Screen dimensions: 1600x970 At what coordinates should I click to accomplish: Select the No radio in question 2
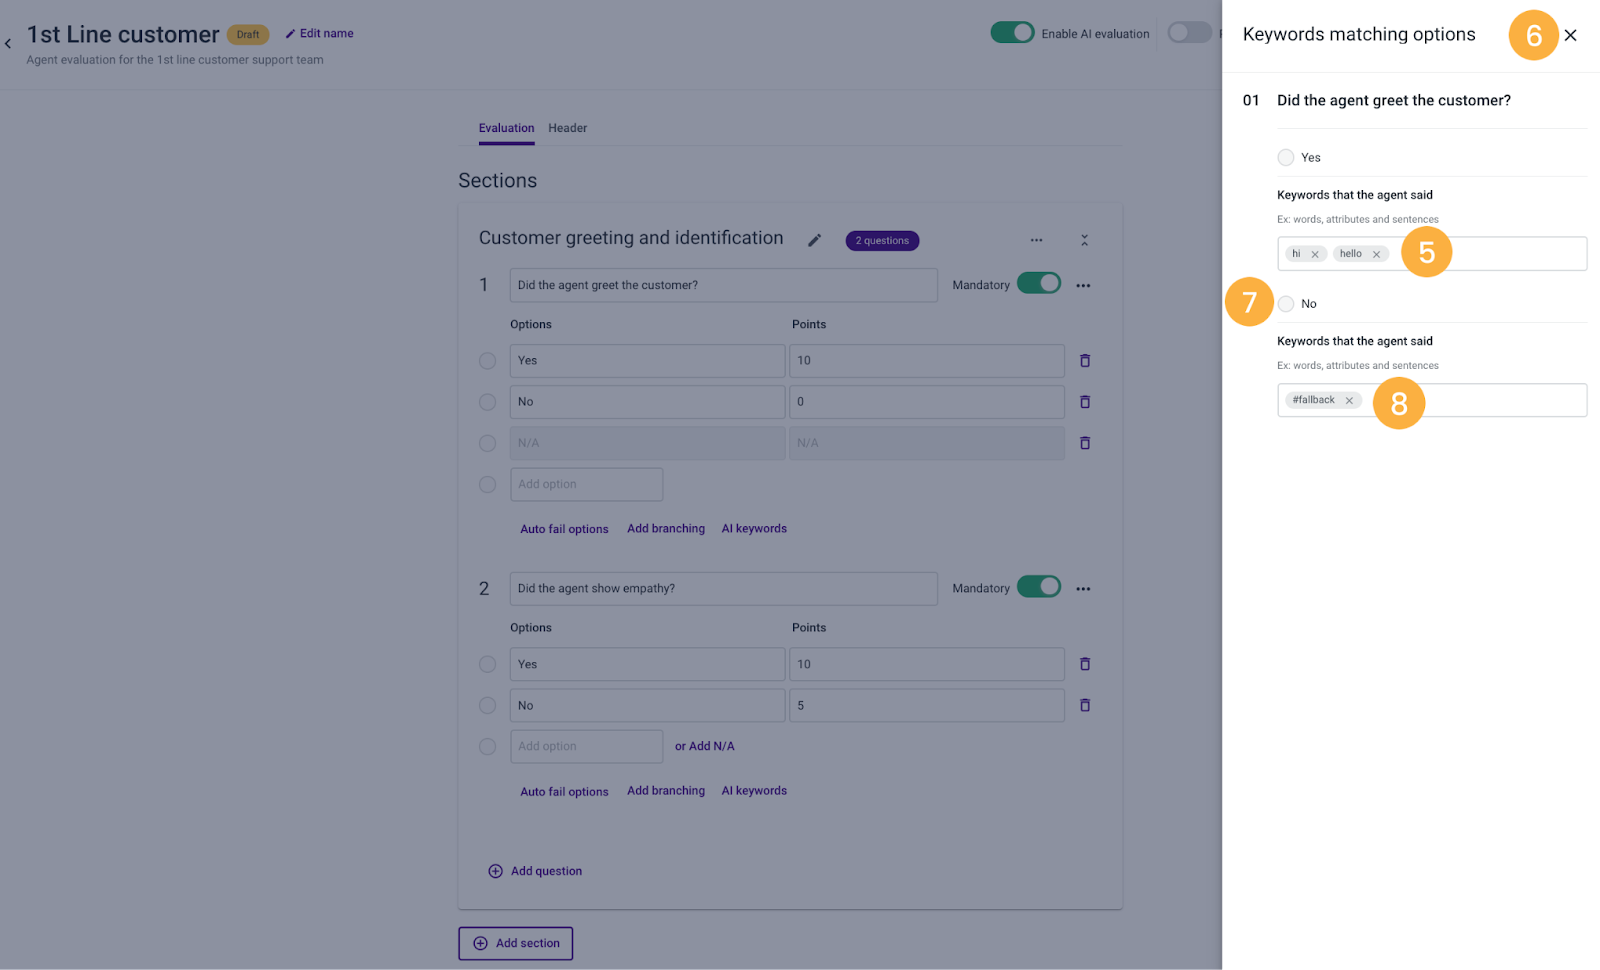pyautogui.click(x=487, y=705)
